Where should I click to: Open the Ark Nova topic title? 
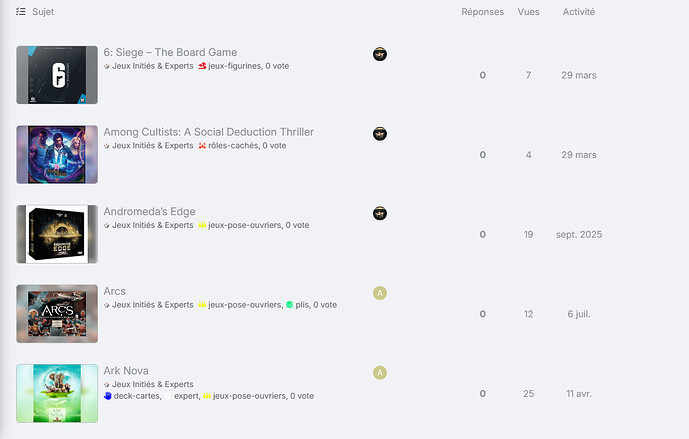pos(126,370)
